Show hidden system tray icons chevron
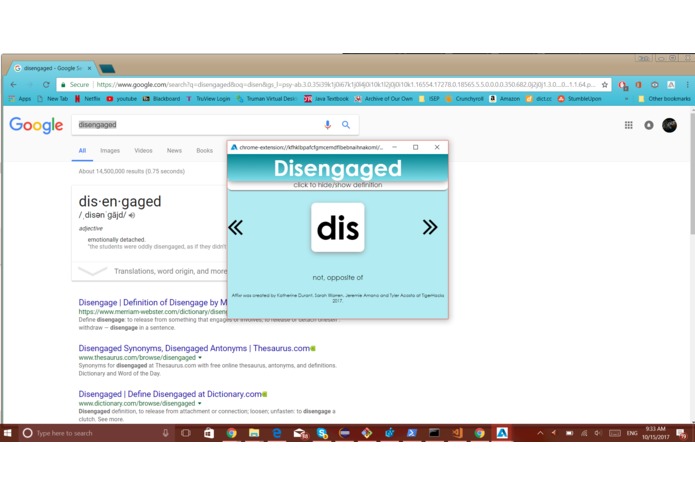695x494 pixels. (540, 433)
